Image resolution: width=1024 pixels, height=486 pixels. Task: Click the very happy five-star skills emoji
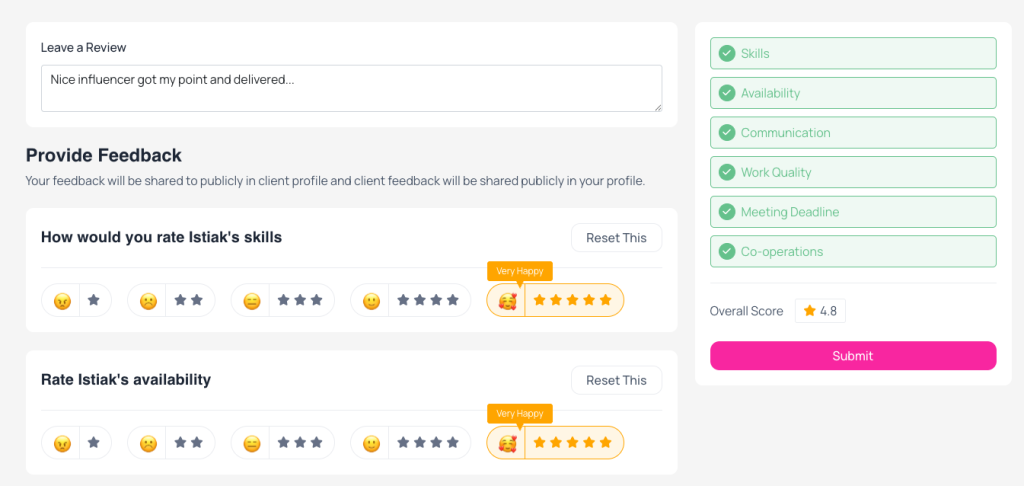coord(507,300)
